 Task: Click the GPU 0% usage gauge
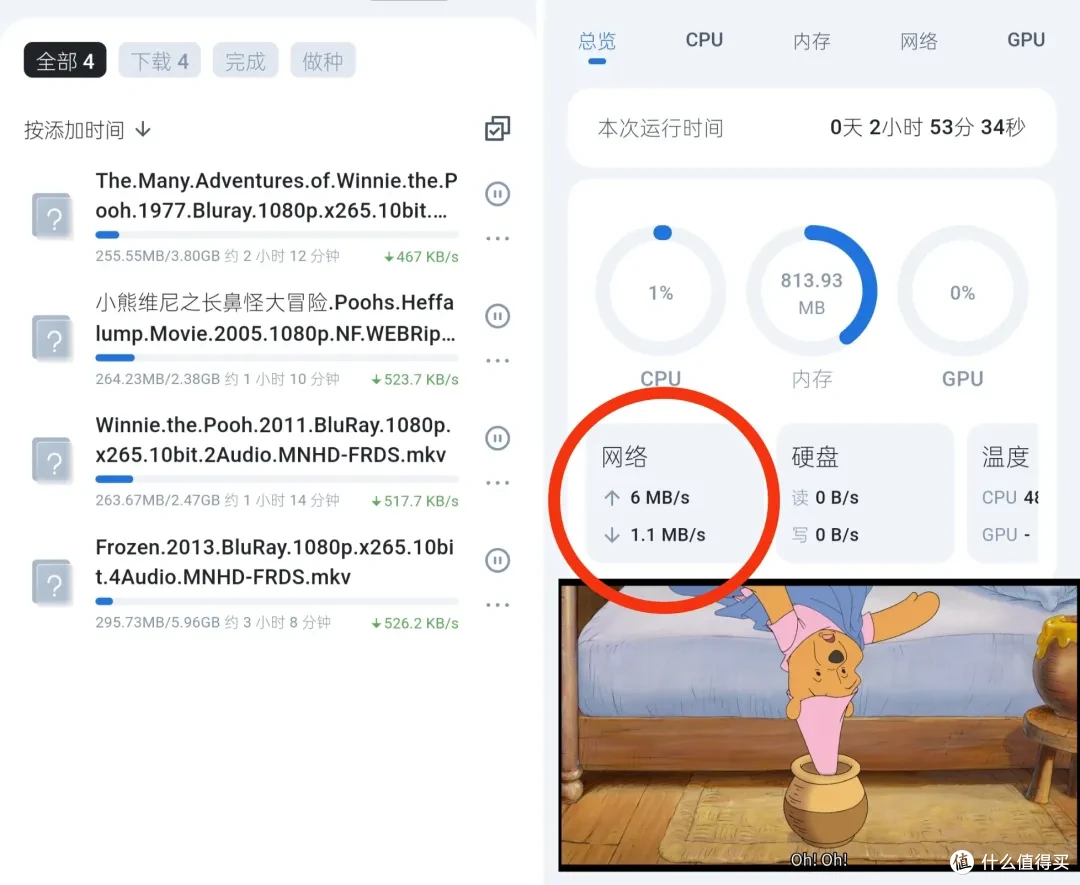coord(962,292)
